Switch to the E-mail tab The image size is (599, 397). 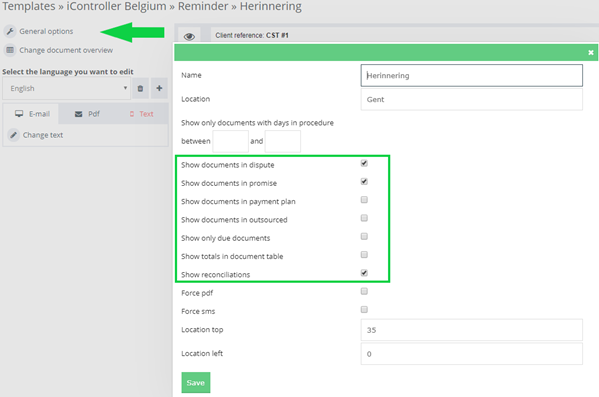32,114
